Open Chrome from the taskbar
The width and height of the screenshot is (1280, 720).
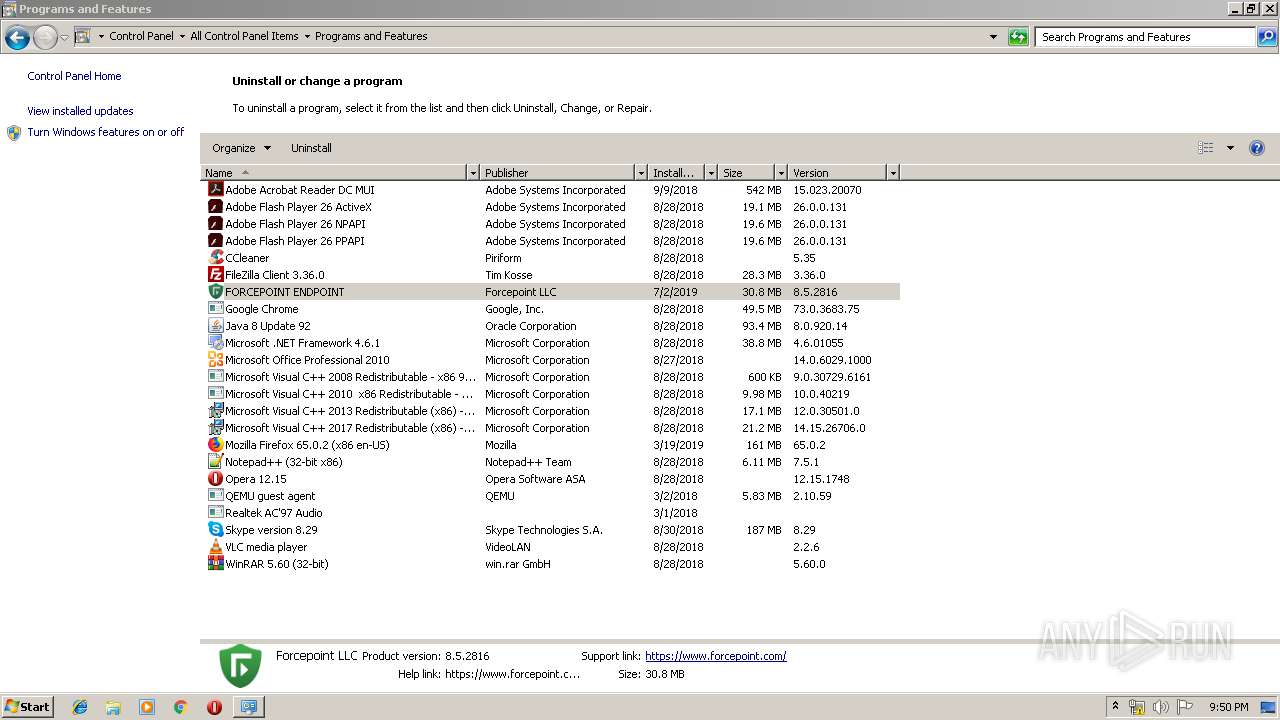180,707
